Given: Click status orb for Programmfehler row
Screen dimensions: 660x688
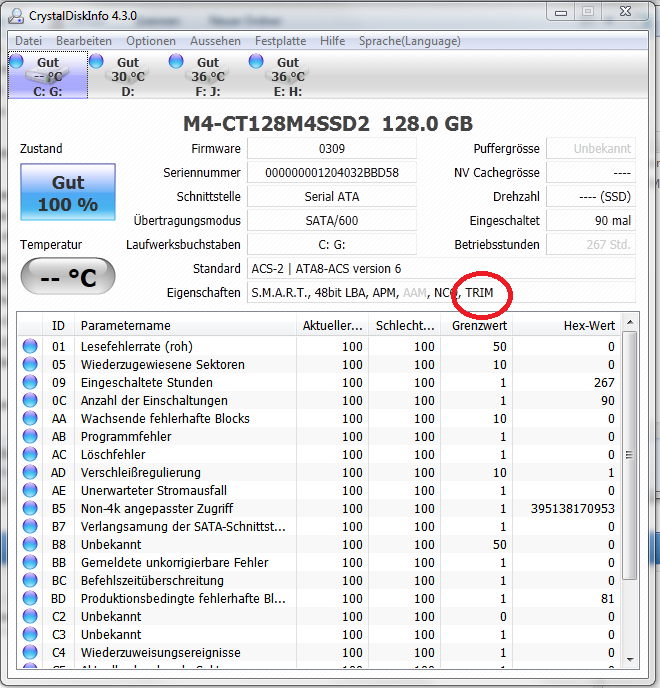Looking at the screenshot, I should click(30, 436).
